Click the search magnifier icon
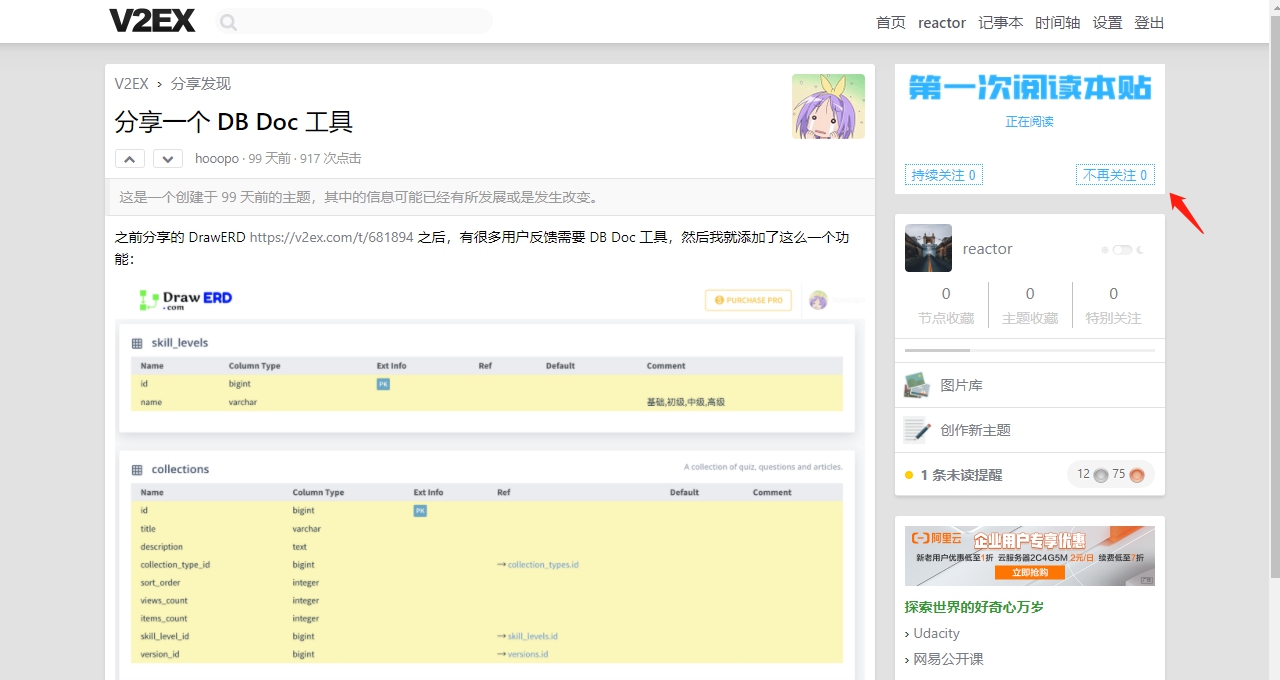 [228, 21]
